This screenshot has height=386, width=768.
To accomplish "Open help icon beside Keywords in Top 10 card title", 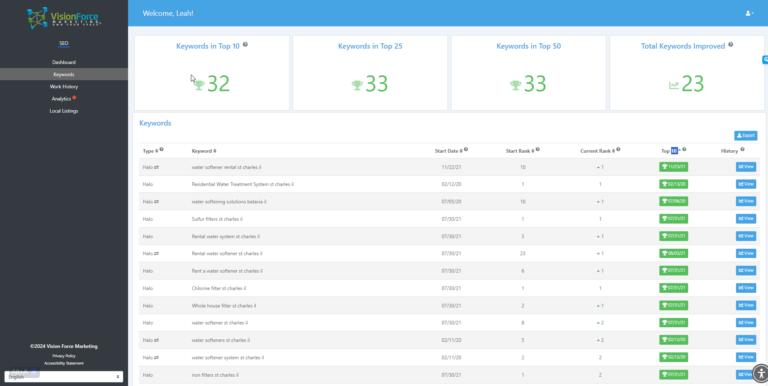I will (245, 45).
